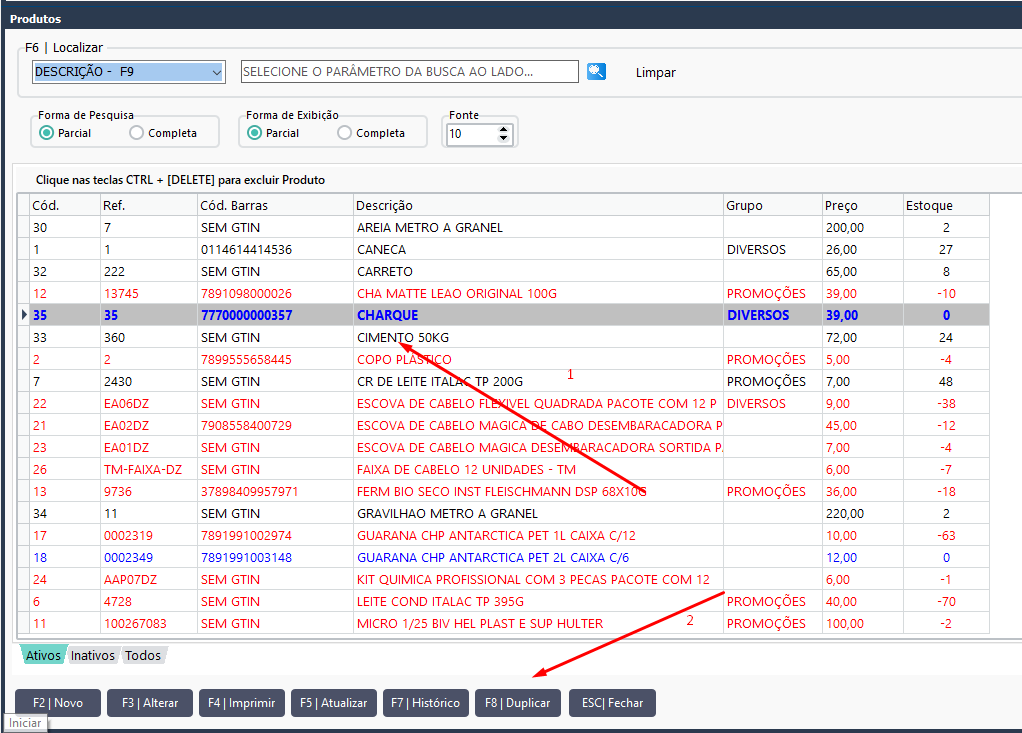Click the F5 | Atualizar button
This screenshot has width=1022, height=733.
(334, 703)
